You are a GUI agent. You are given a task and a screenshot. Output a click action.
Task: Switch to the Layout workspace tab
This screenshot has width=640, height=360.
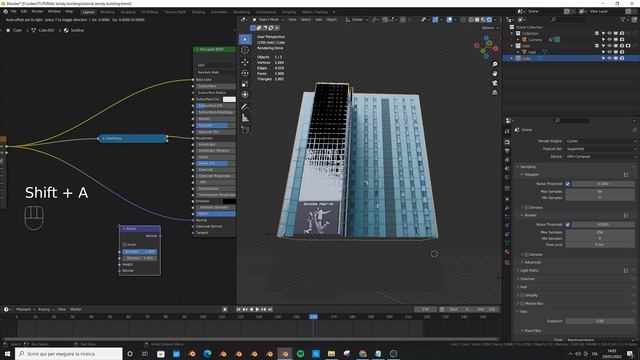tap(88, 12)
